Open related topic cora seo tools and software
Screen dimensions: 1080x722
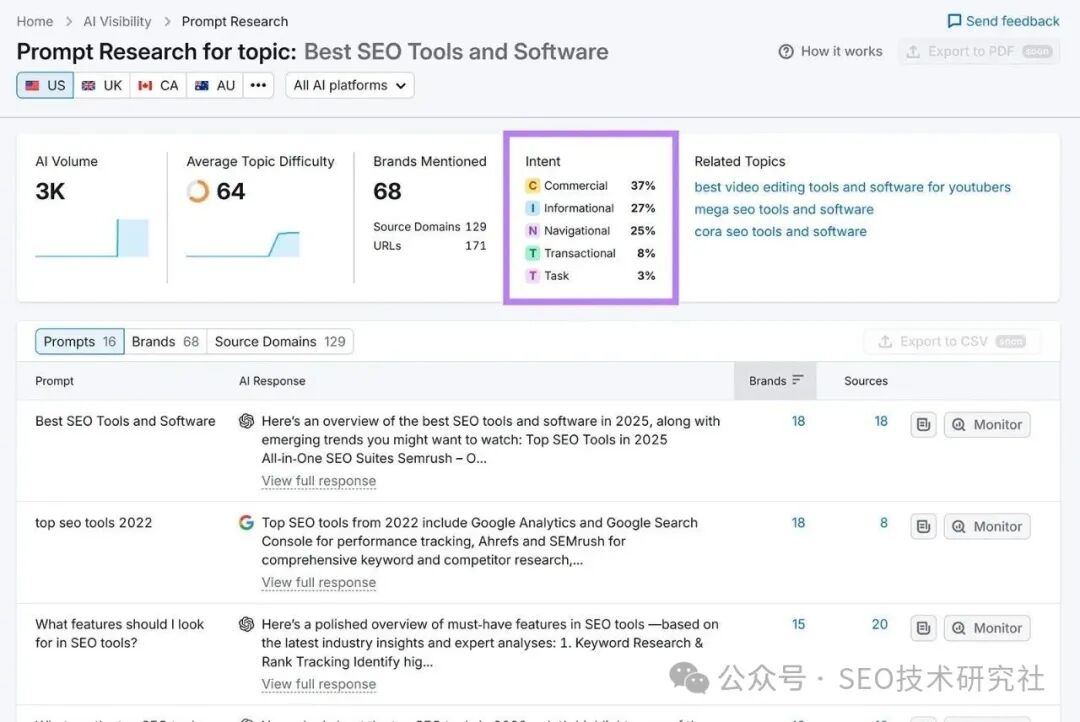point(780,231)
